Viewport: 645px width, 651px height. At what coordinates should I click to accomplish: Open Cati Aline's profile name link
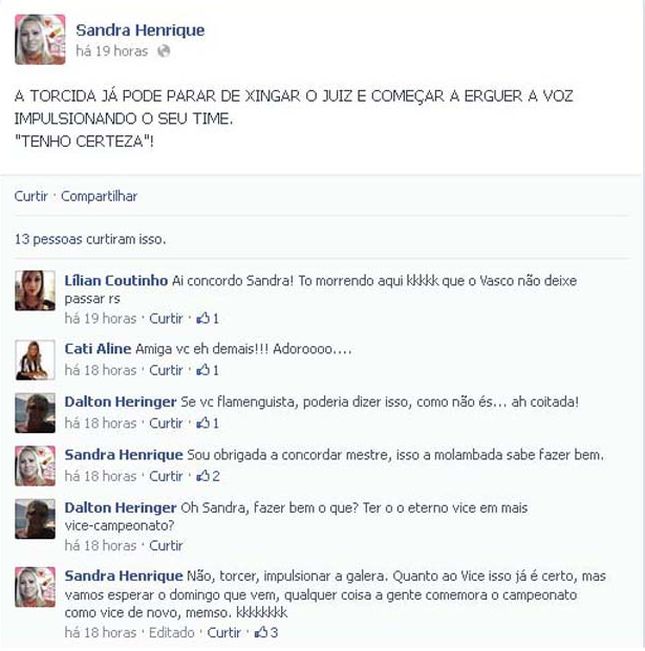pyautogui.click(x=98, y=349)
